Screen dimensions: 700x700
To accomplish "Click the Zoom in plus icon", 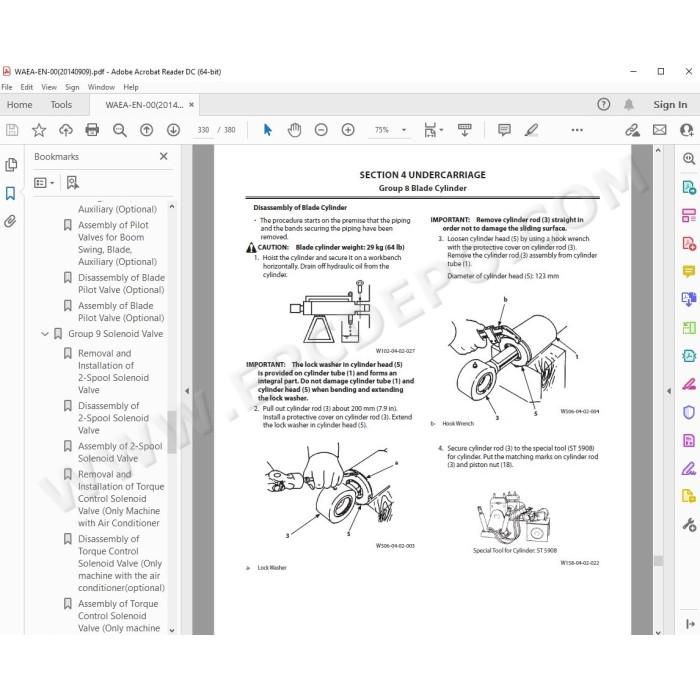I will 348,130.
